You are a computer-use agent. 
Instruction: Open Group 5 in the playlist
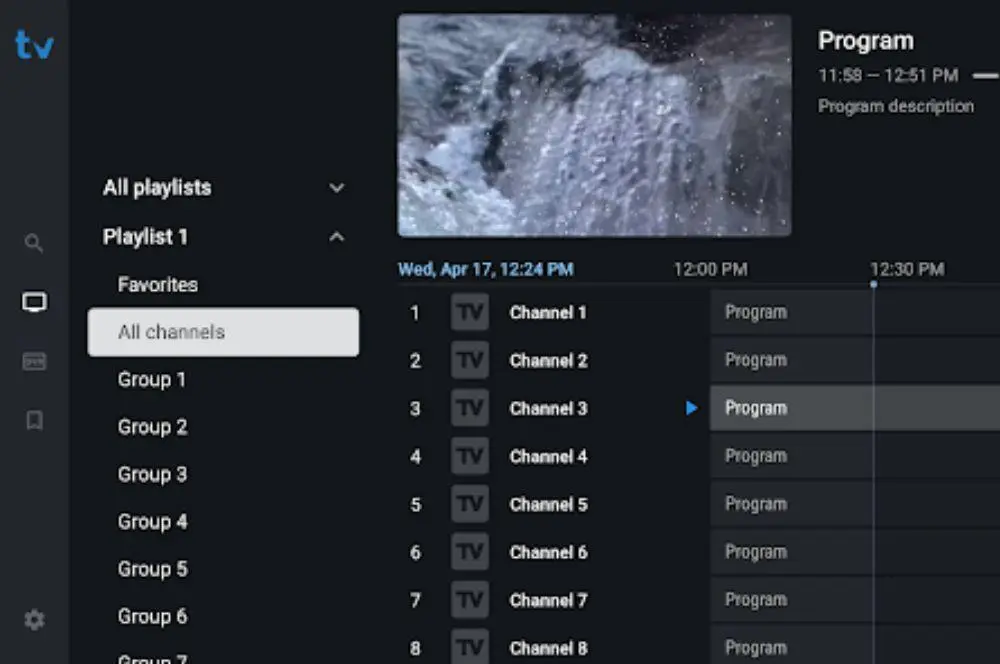coord(152,569)
